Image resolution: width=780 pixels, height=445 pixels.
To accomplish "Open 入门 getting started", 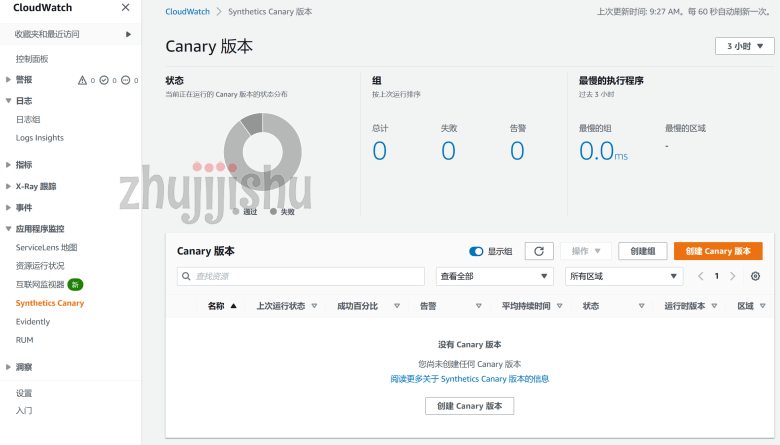I will (24, 411).
